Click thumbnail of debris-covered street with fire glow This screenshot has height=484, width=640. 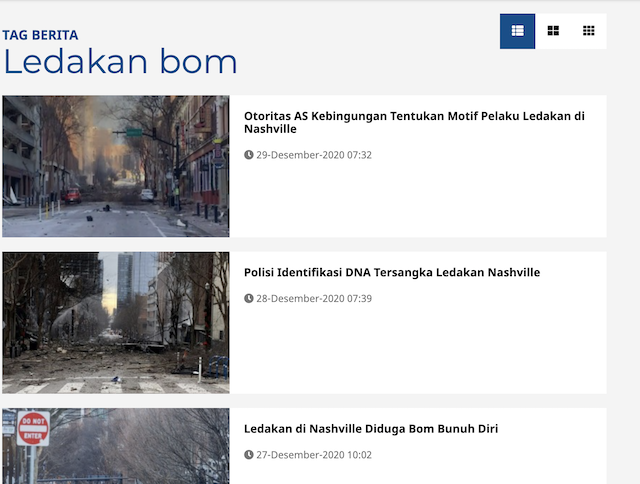[x=116, y=166]
